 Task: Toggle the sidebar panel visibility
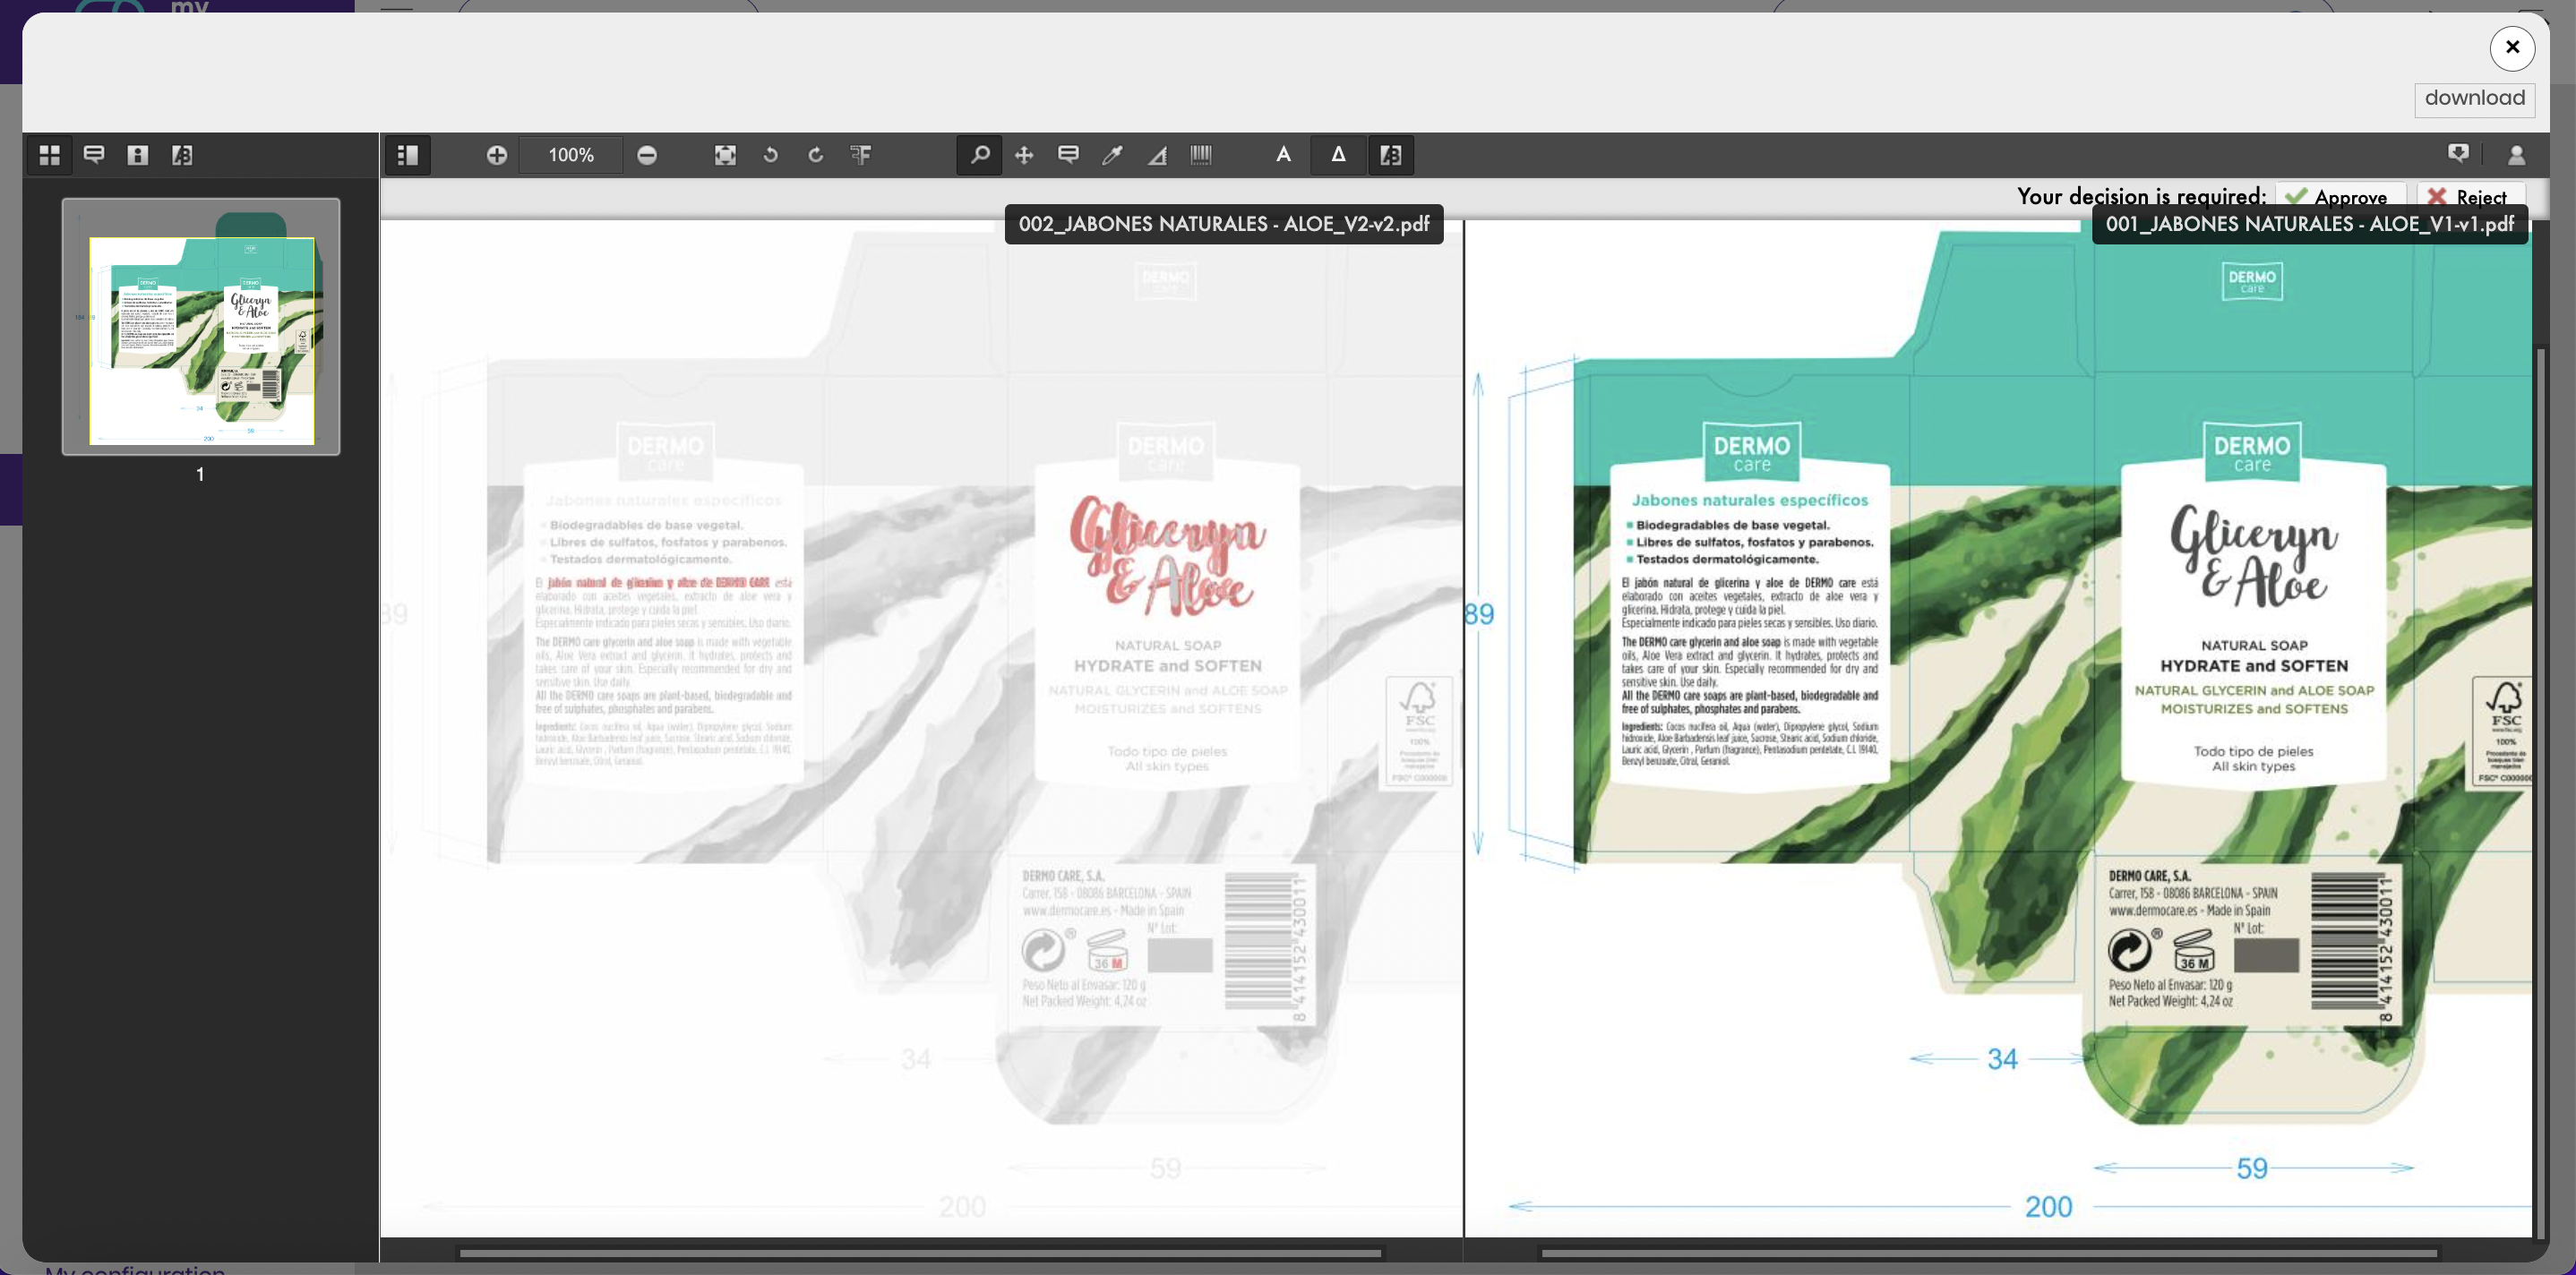407,155
